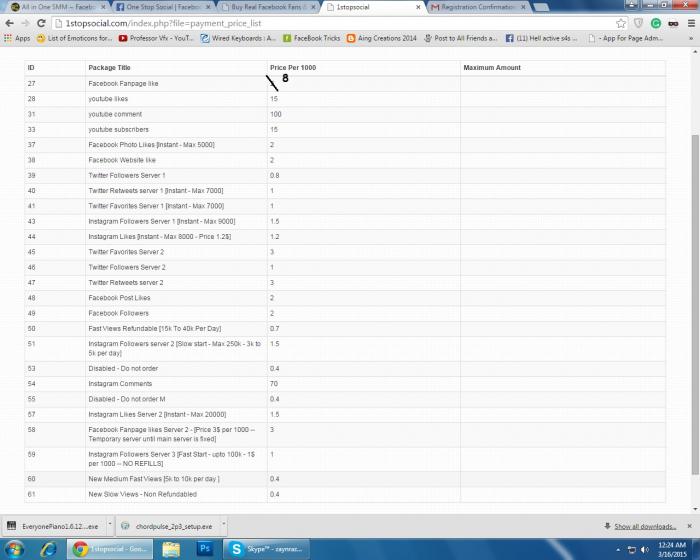Select the Facebook Post Likes row title
This screenshot has width=700, height=560.
pyautogui.click(x=119, y=298)
